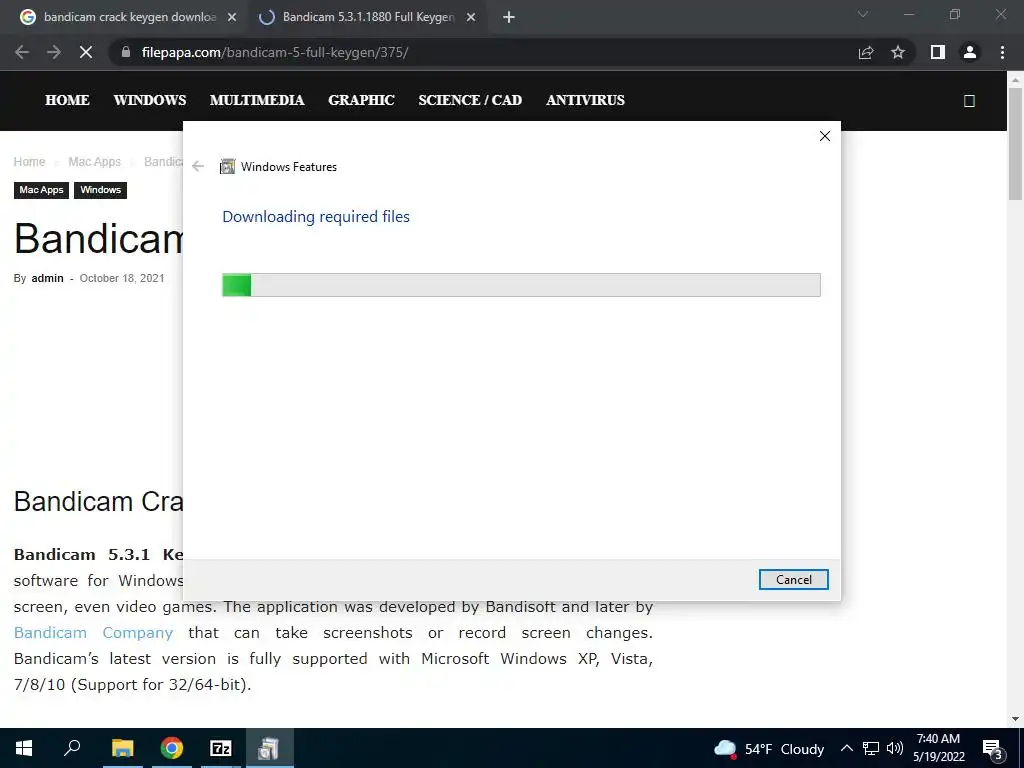This screenshot has height=768, width=1024.
Task: Open volume control tray icon
Action: tap(895, 748)
